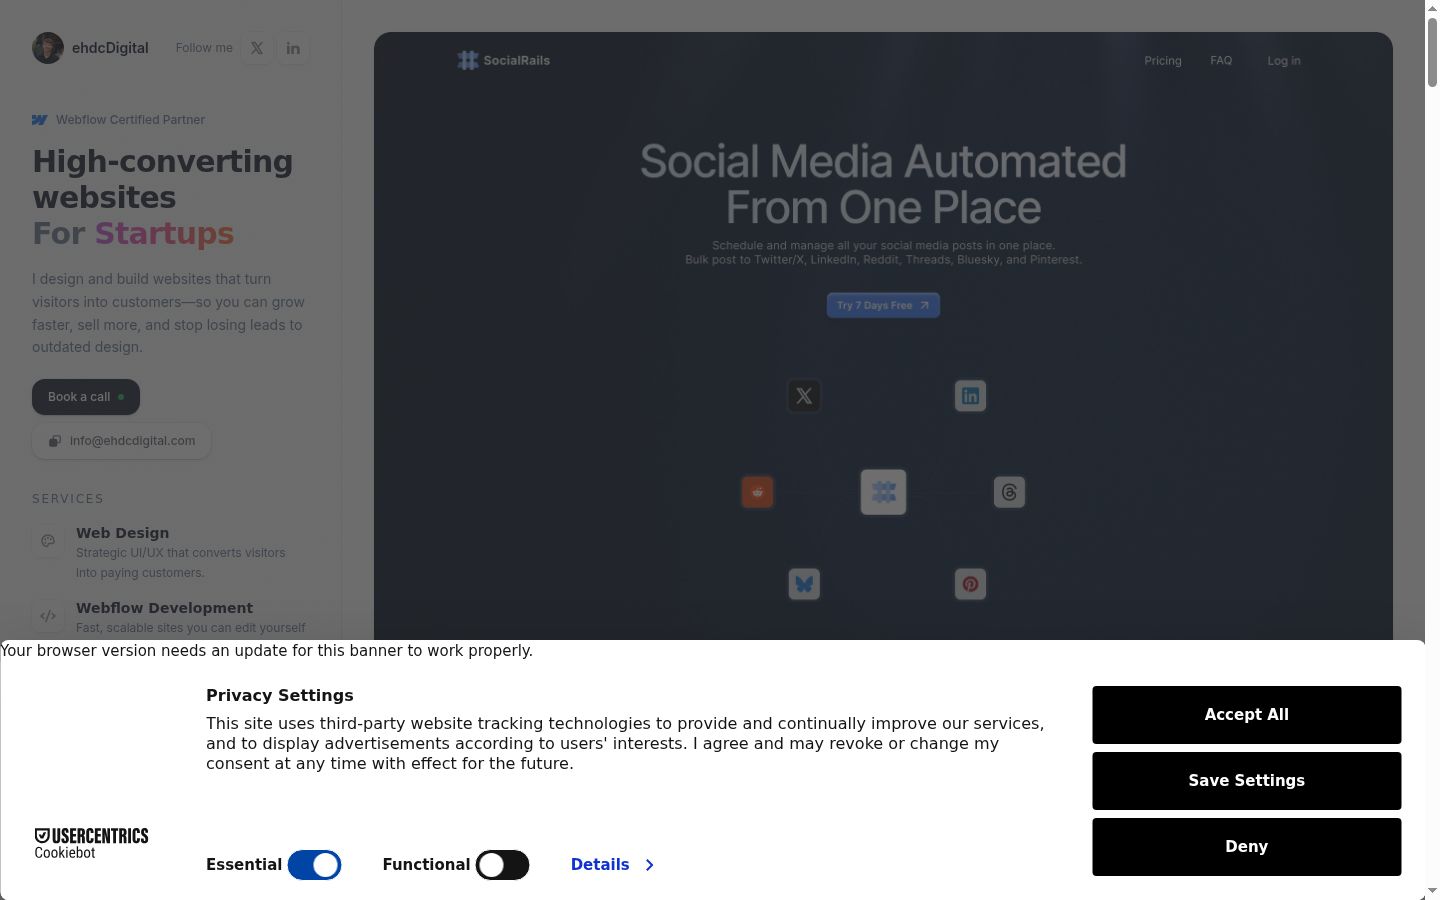Accept all cookies
The image size is (1440, 900).
[1246, 715]
